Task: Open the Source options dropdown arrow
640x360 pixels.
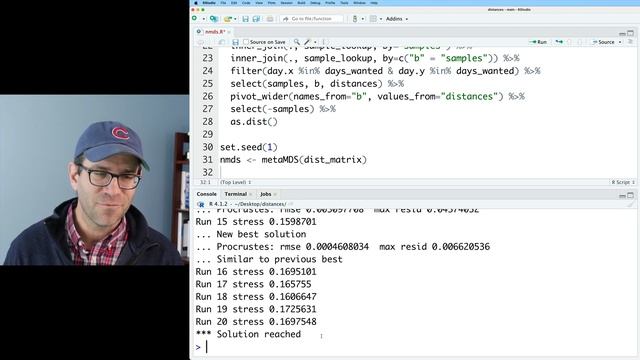Action: [x=620, y=42]
